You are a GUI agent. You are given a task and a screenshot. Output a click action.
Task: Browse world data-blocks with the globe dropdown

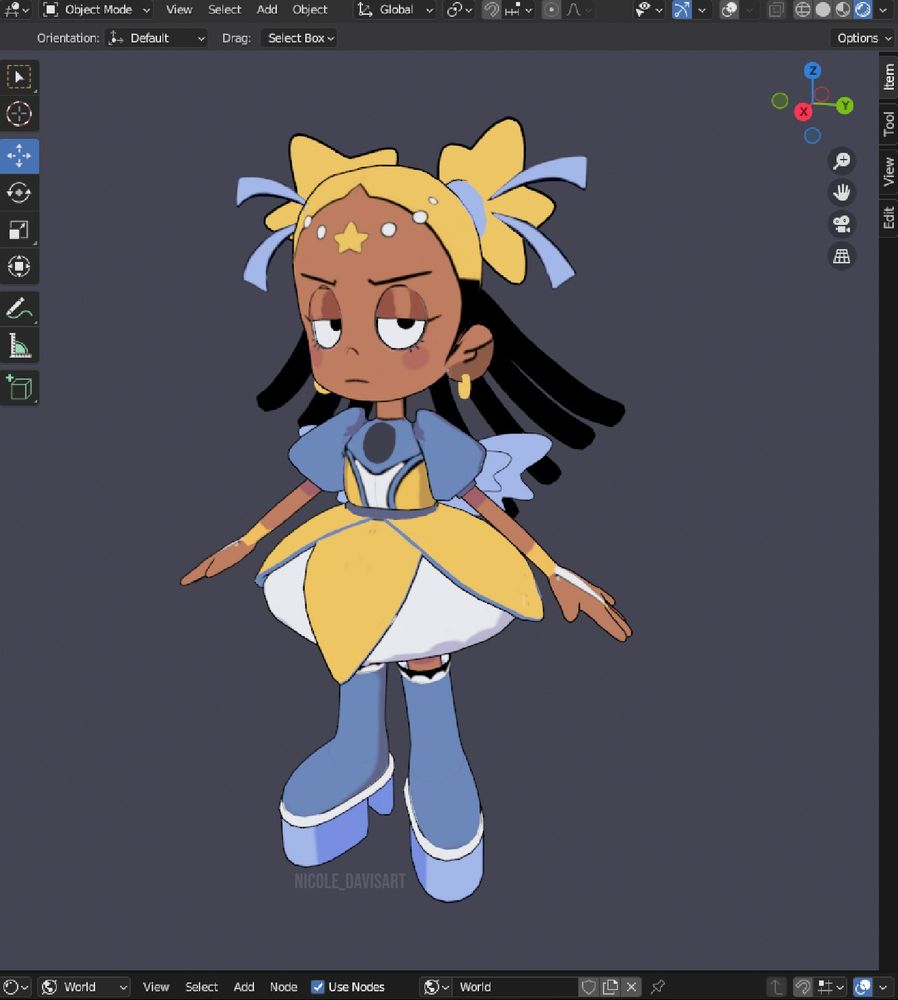436,987
